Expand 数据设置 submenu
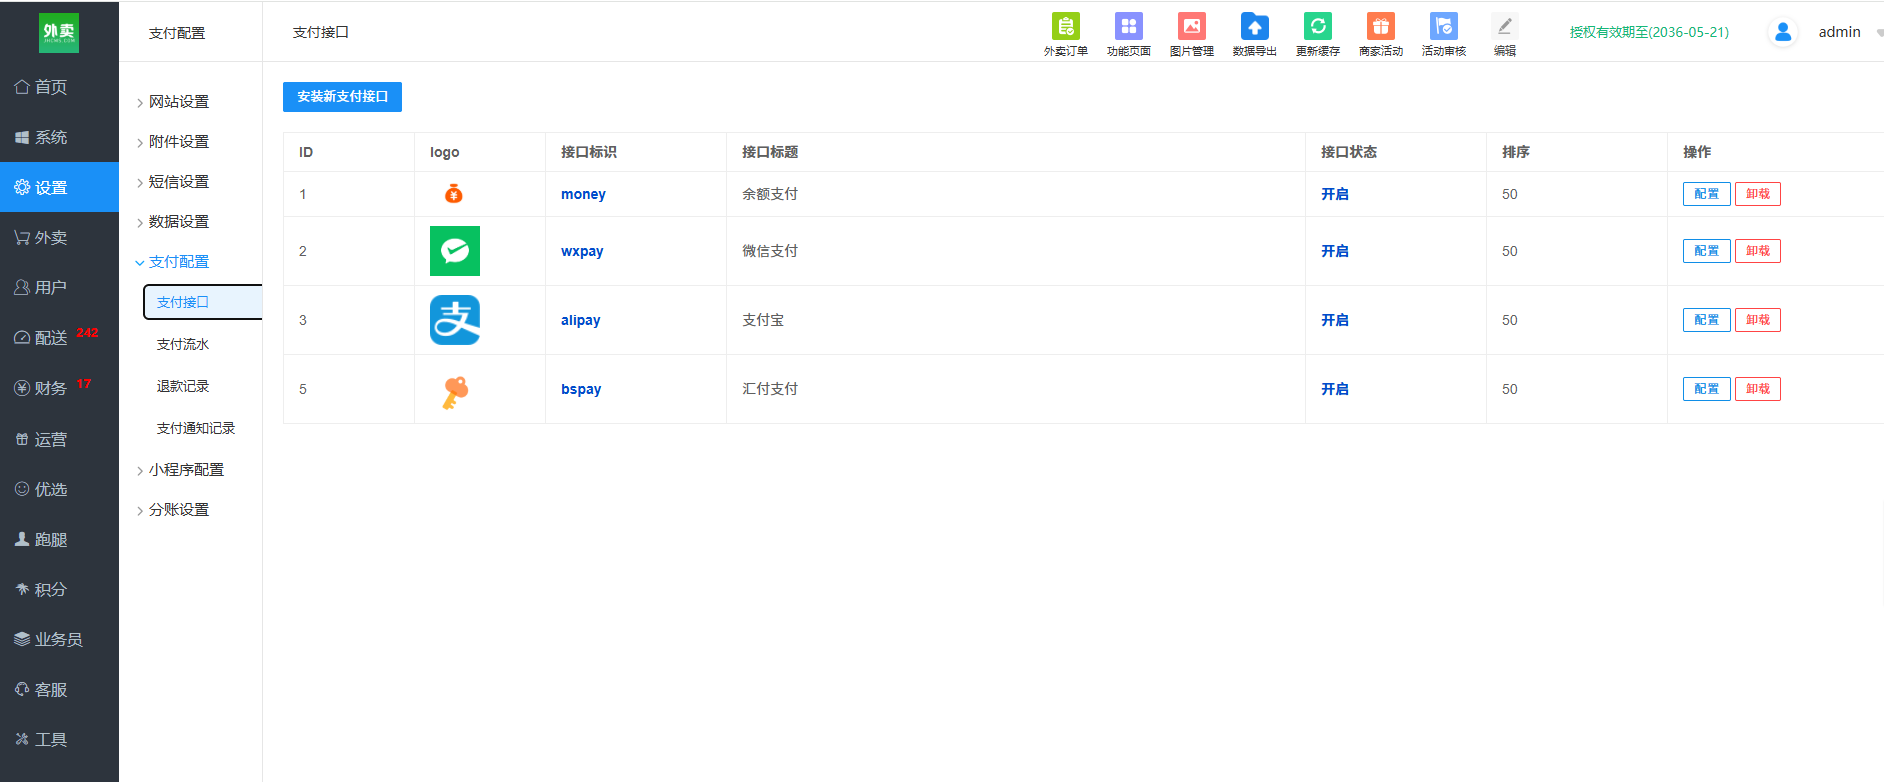This screenshot has height=782, width=1884. pos(178,222)
